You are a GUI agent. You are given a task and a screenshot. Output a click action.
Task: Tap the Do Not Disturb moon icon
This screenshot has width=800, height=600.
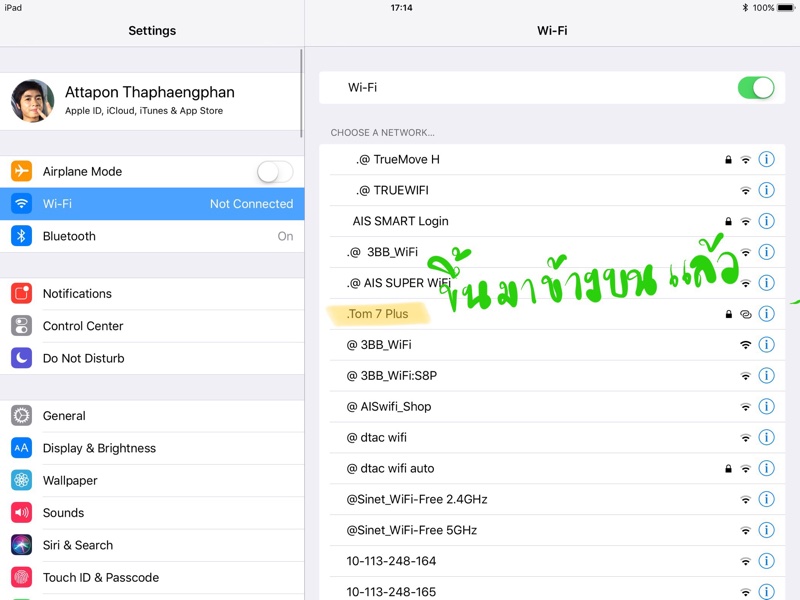(21, 358)
